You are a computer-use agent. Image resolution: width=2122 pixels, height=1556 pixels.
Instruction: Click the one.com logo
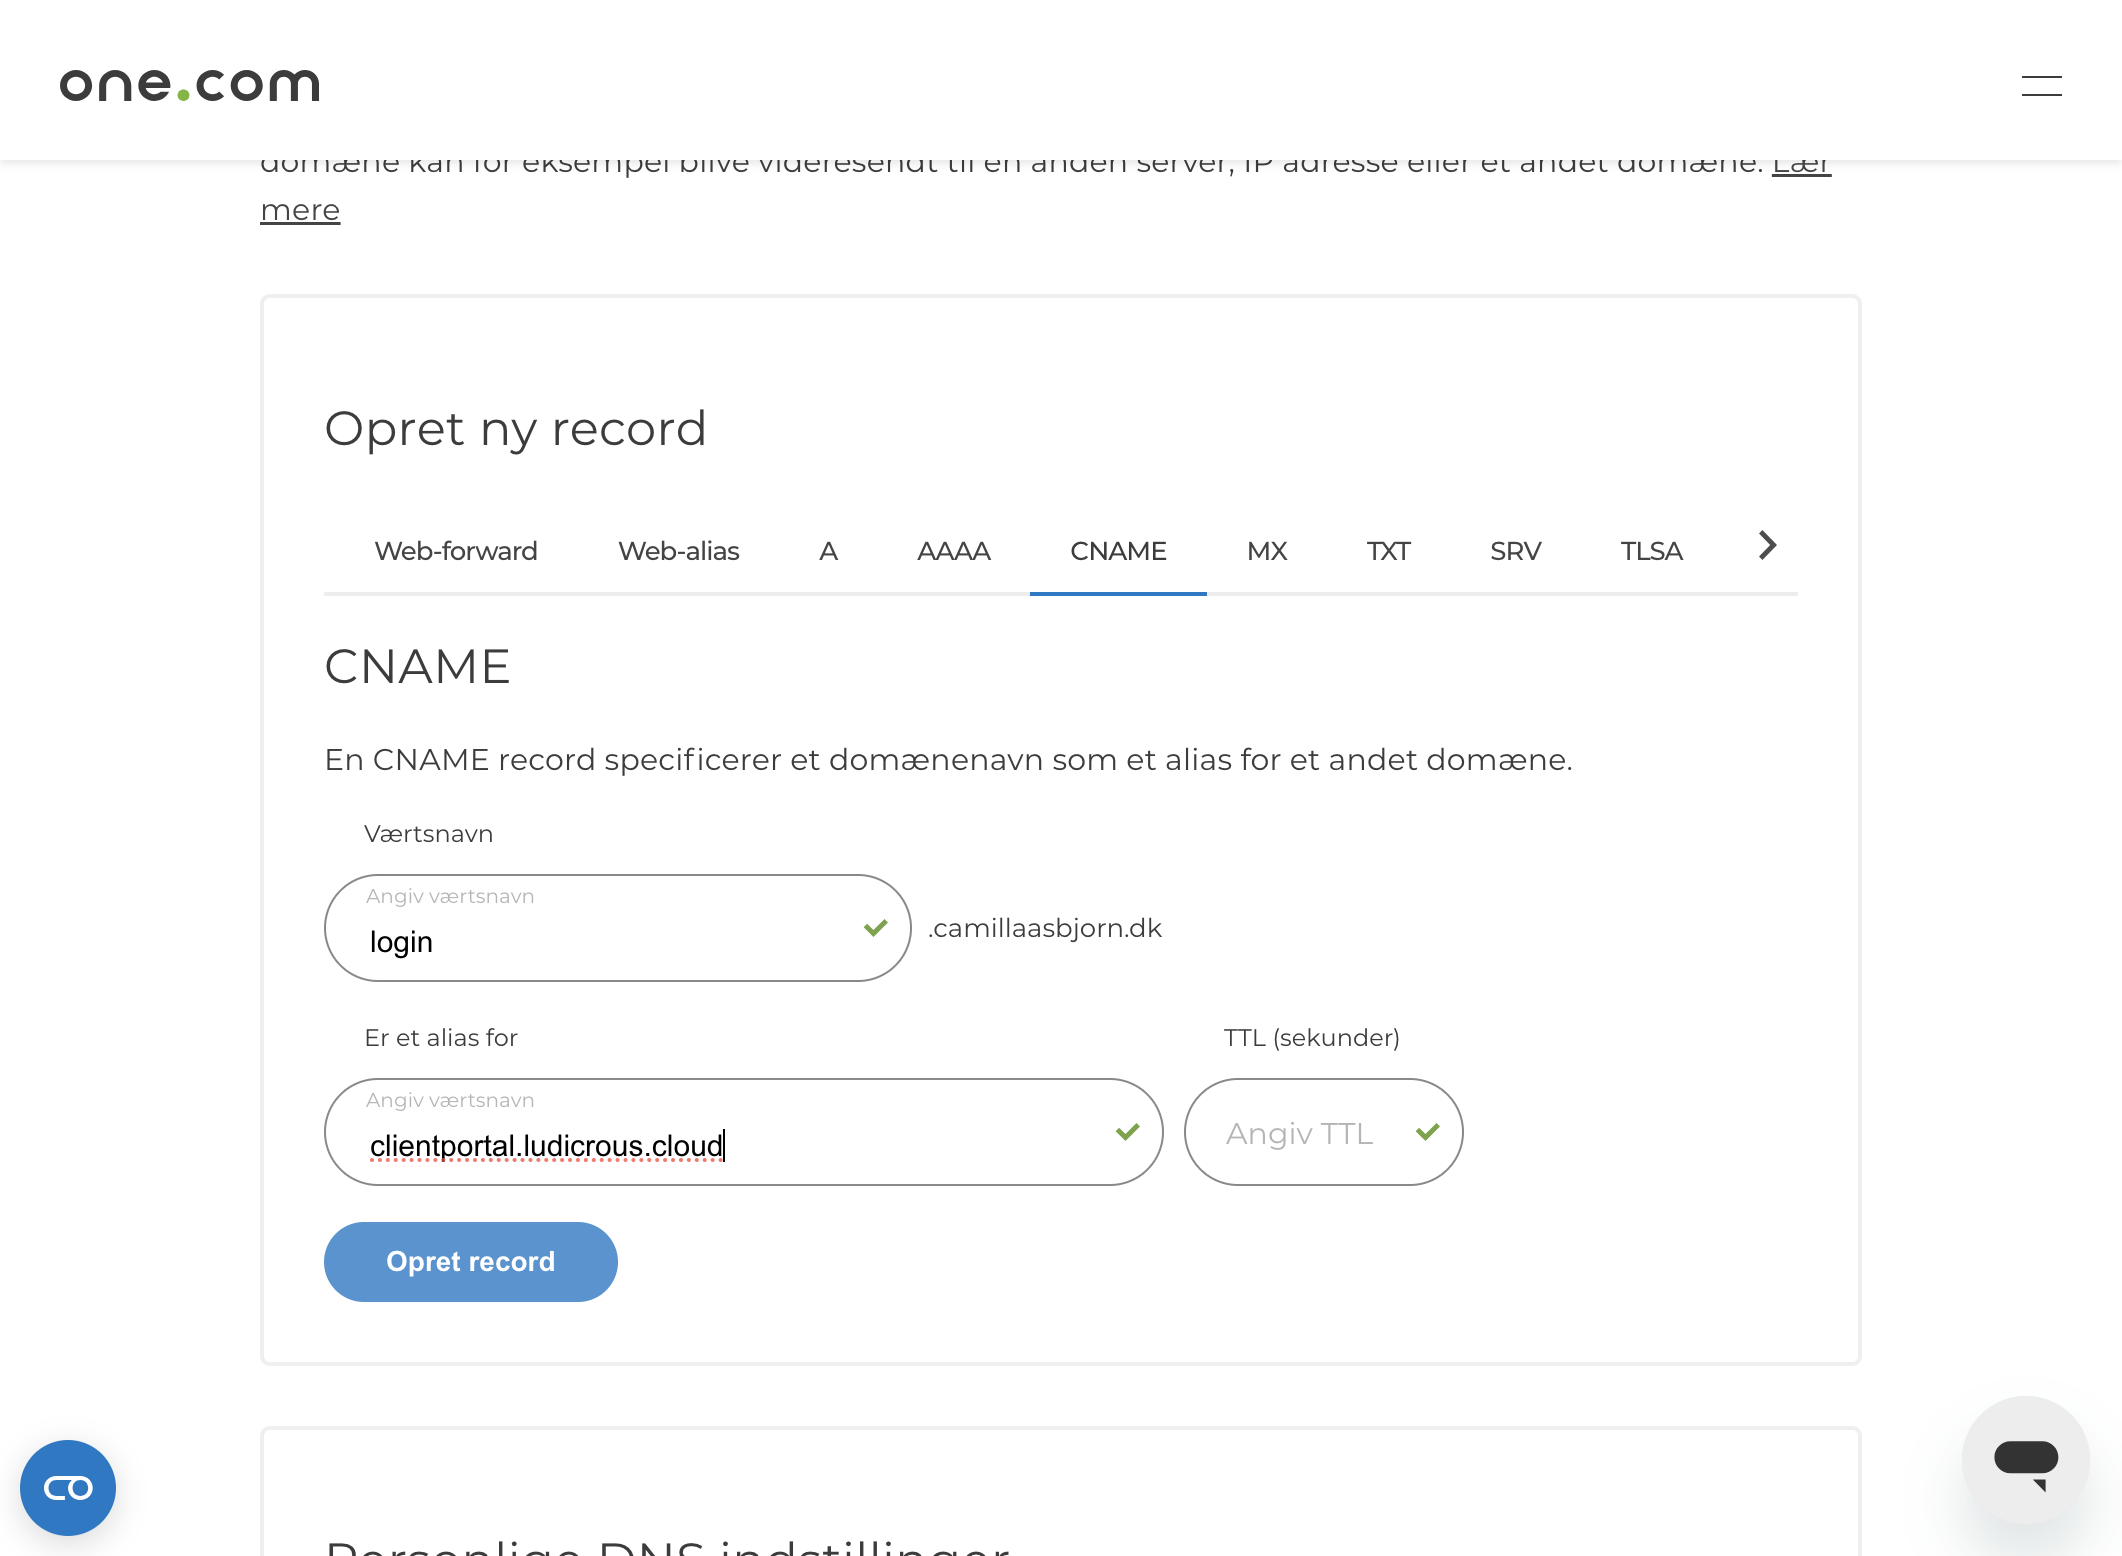click(x=190, y=84)
